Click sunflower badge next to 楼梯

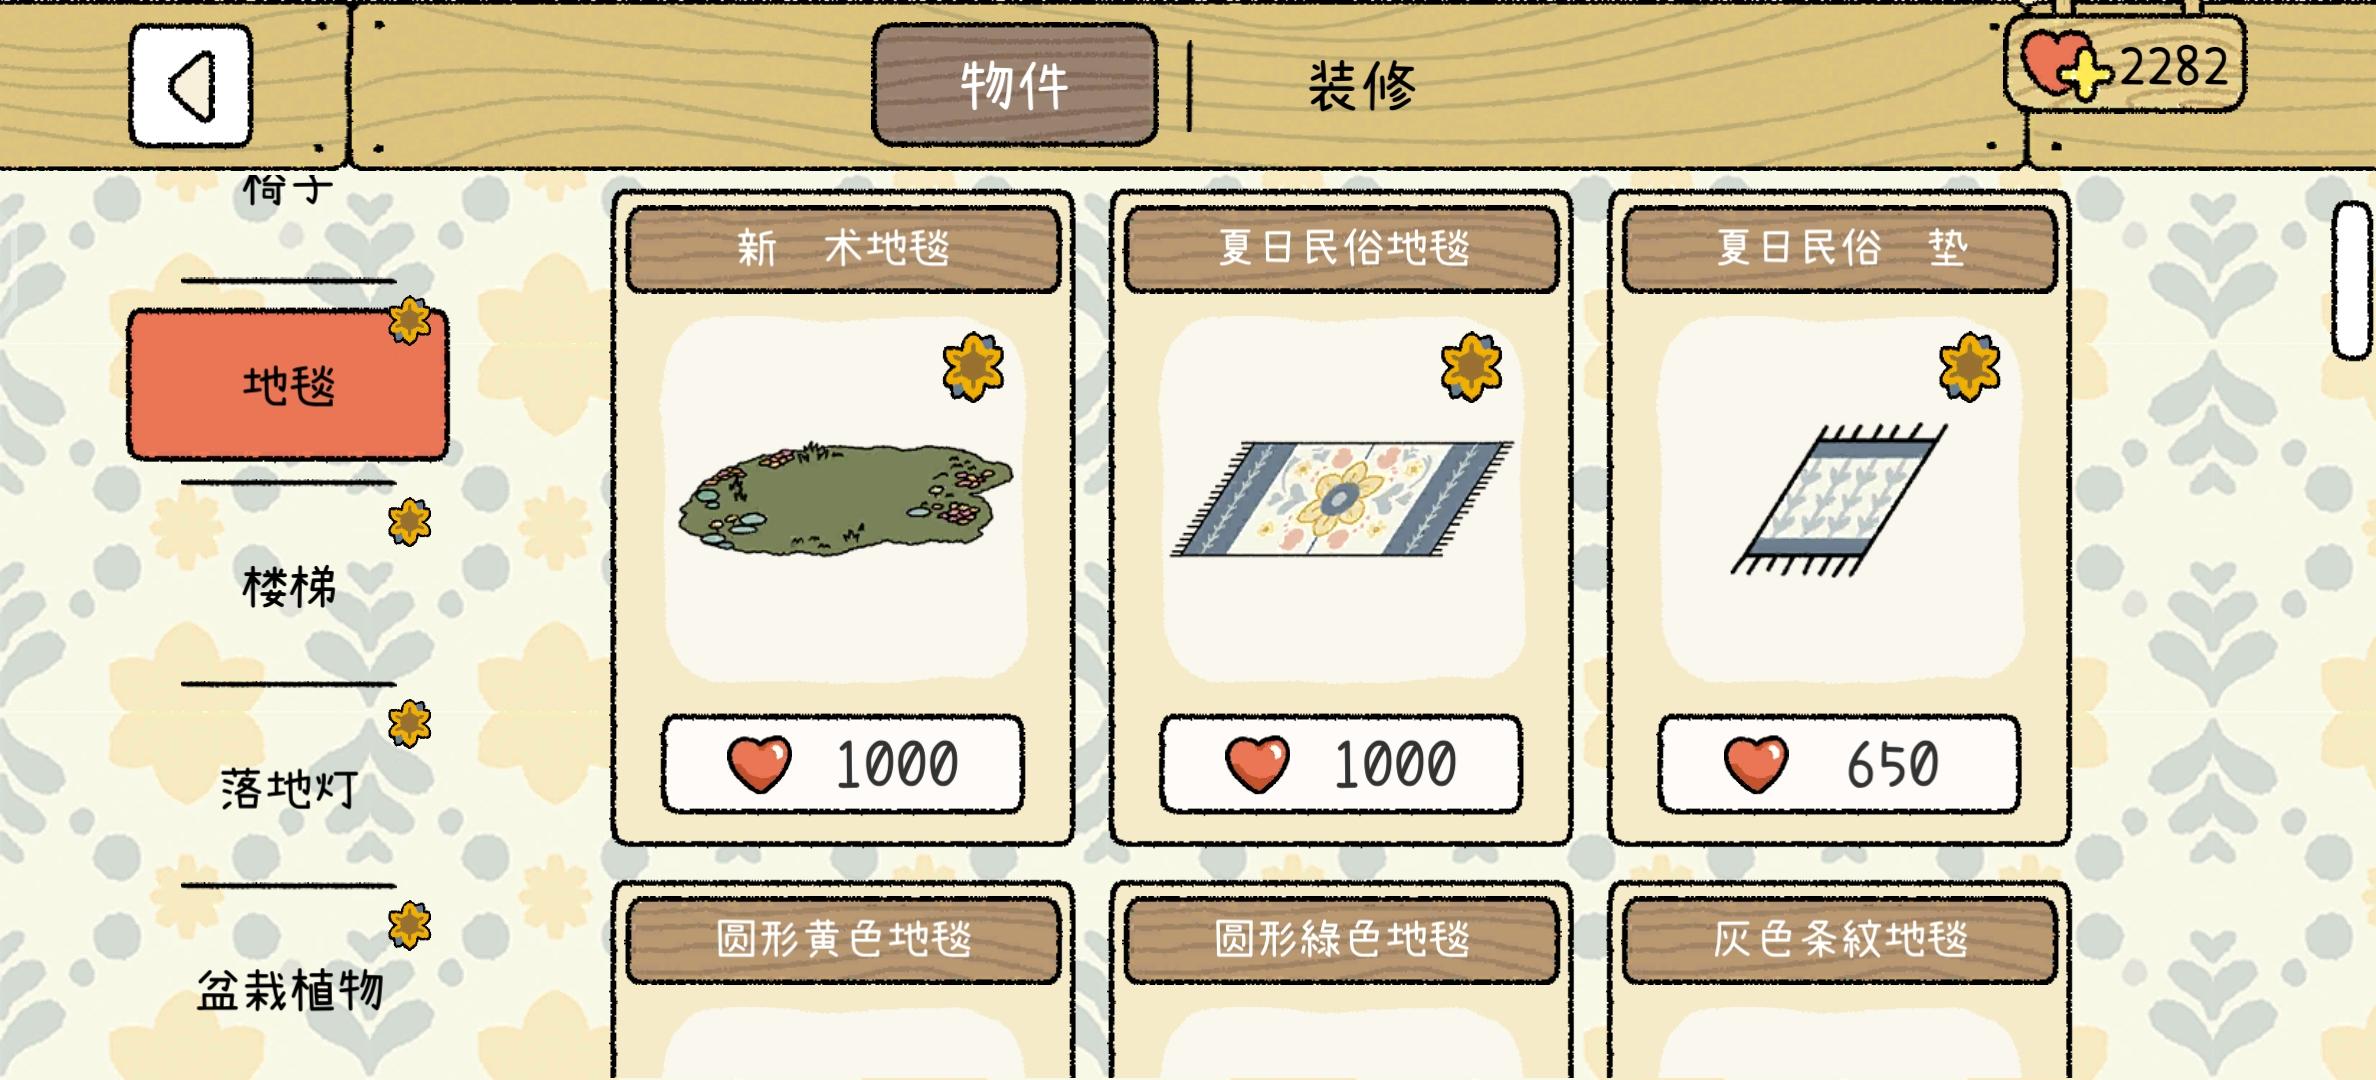pyautogui.click(x=409, y=521)
